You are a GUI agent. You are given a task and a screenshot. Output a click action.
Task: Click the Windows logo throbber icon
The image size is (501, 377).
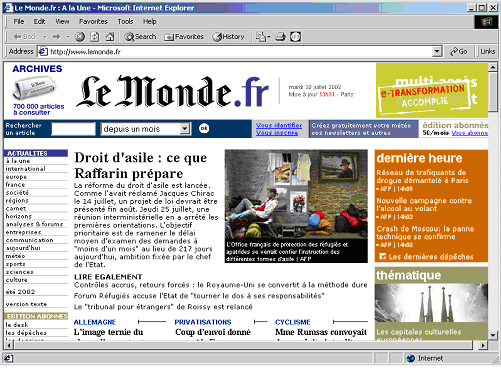(x=487, y=22)
